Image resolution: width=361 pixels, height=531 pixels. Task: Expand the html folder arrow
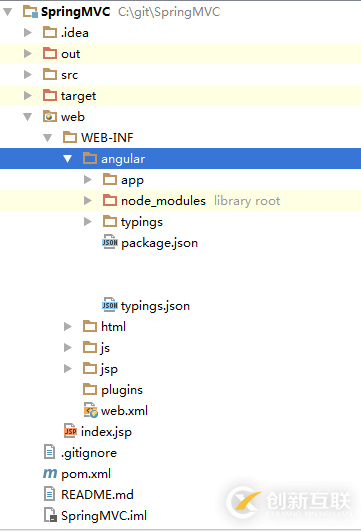pyautogui.click(x=68, y=326)
